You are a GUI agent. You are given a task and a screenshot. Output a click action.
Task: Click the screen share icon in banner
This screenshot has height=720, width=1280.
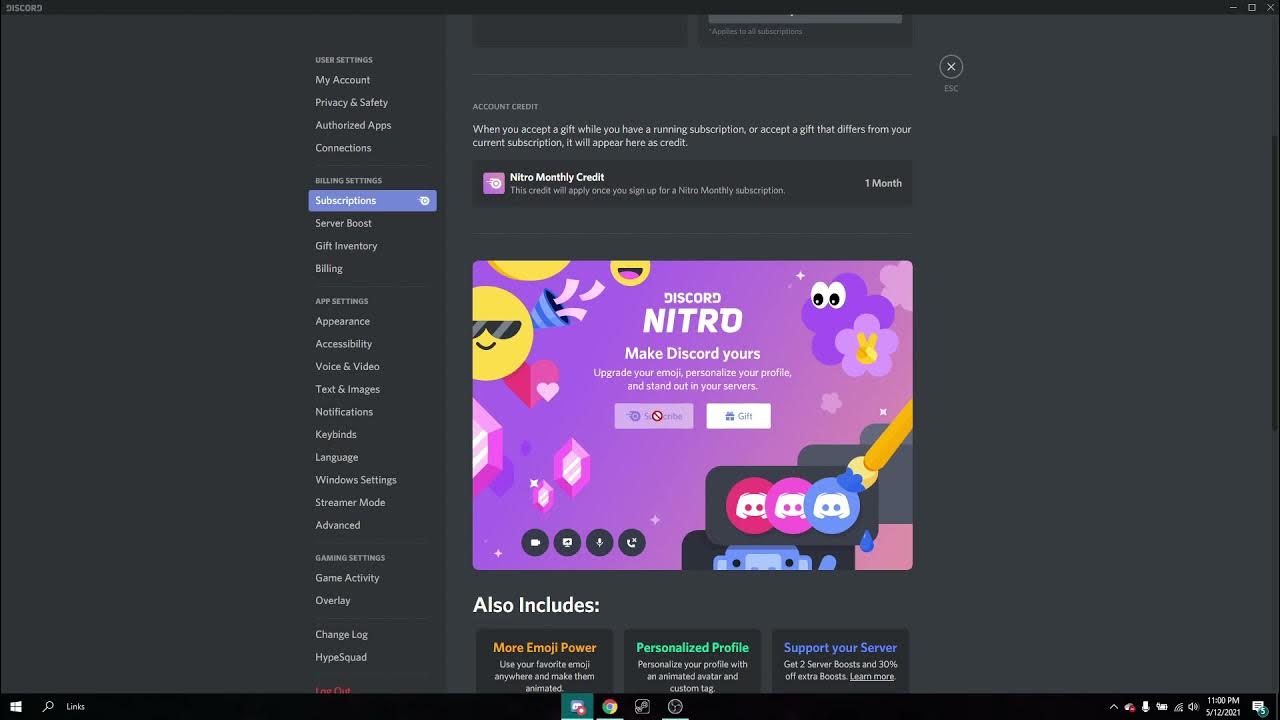(567, 542)
